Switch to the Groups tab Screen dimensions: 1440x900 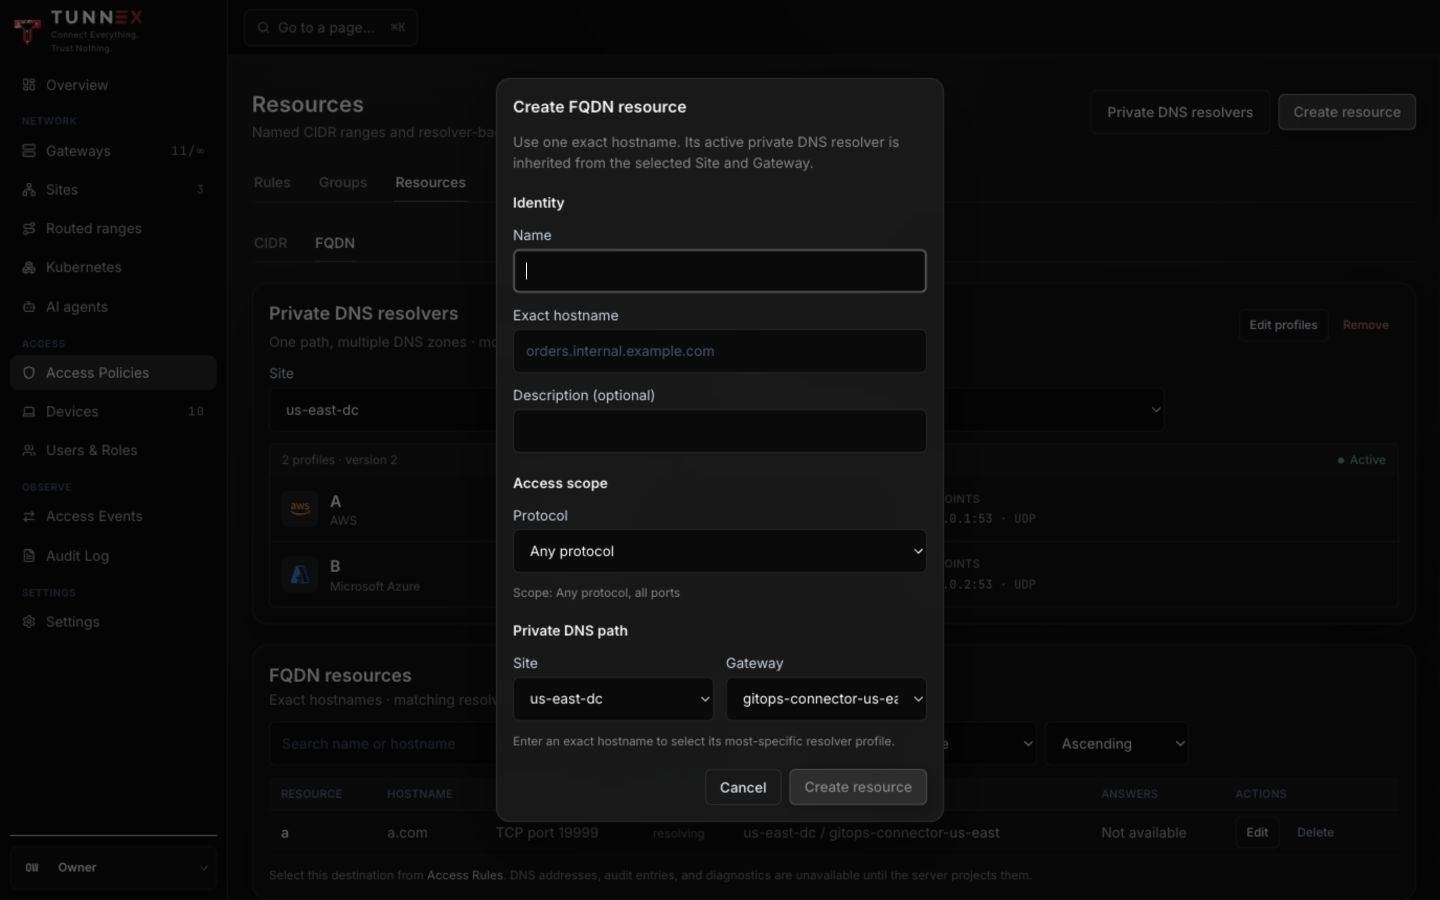(343, 183)
